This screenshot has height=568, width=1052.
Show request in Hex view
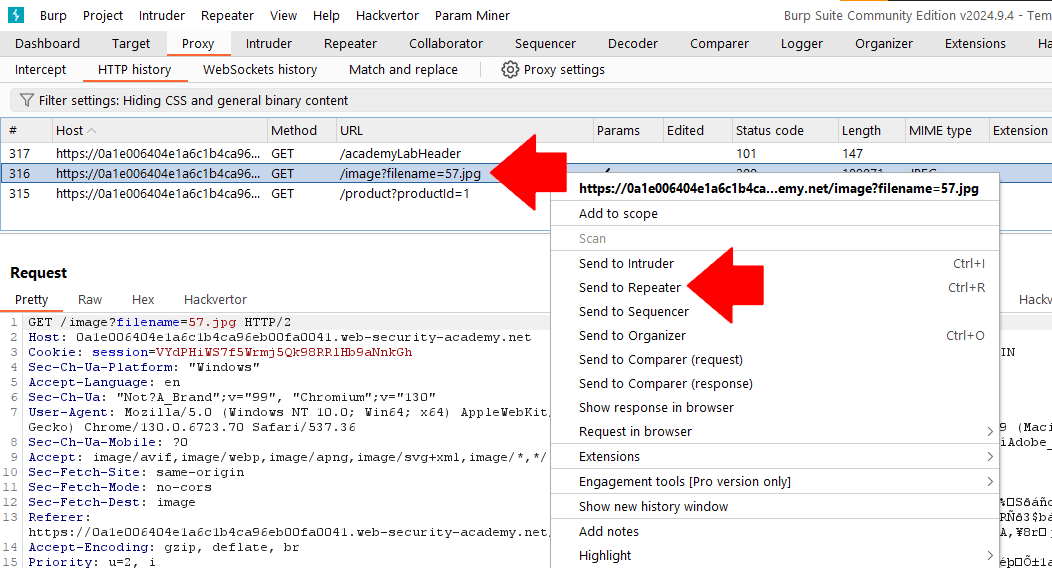(143, 299)
